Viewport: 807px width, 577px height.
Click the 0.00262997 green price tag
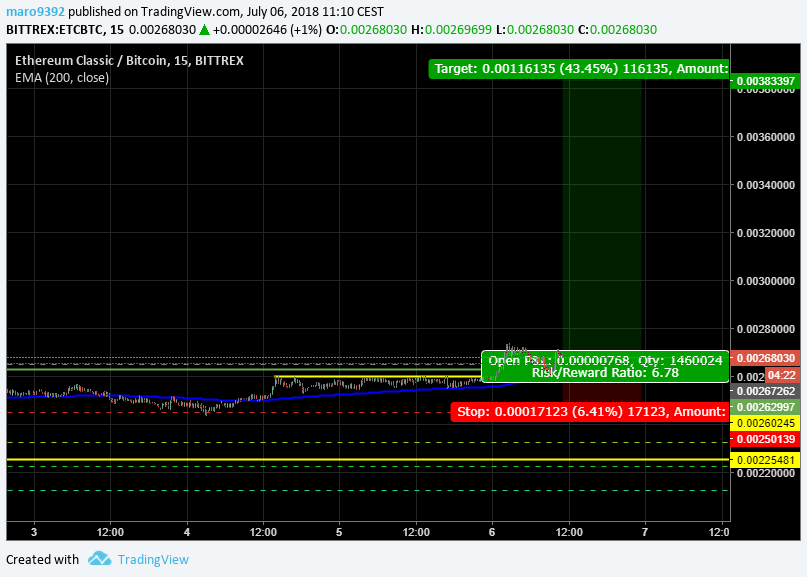click(765, 407)
